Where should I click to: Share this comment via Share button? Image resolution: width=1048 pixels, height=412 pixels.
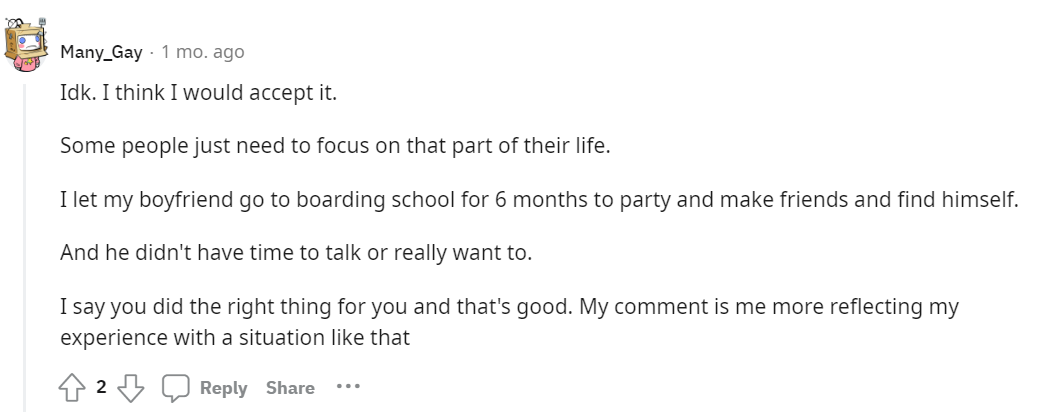click(x=290, y=388)
